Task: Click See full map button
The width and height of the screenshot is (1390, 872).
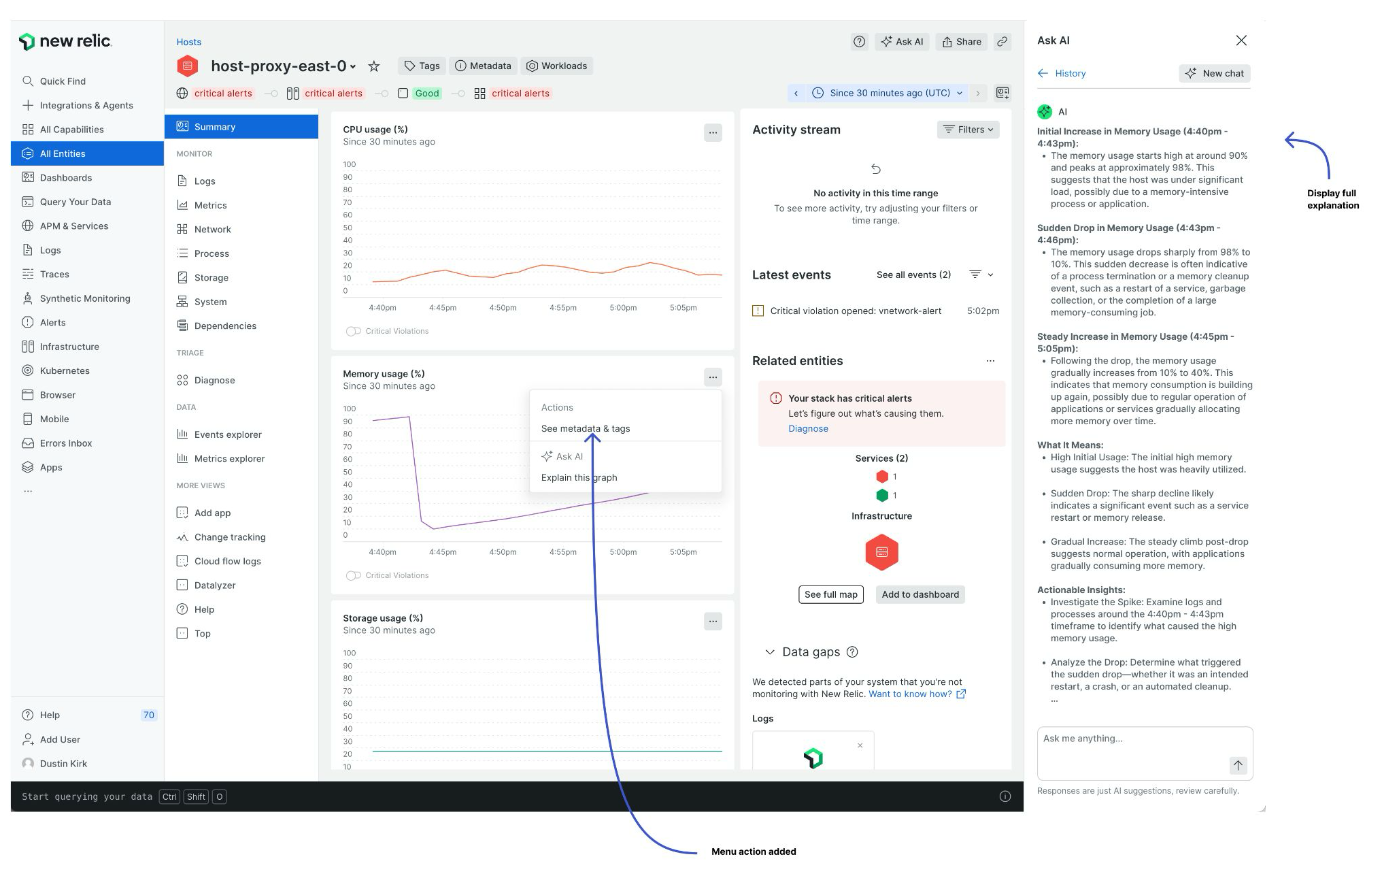Action: 831,594
